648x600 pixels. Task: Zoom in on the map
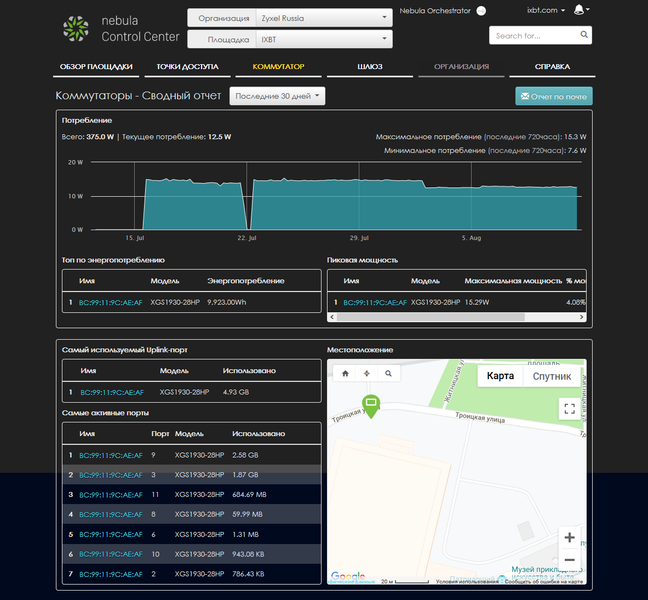point(569,537)
